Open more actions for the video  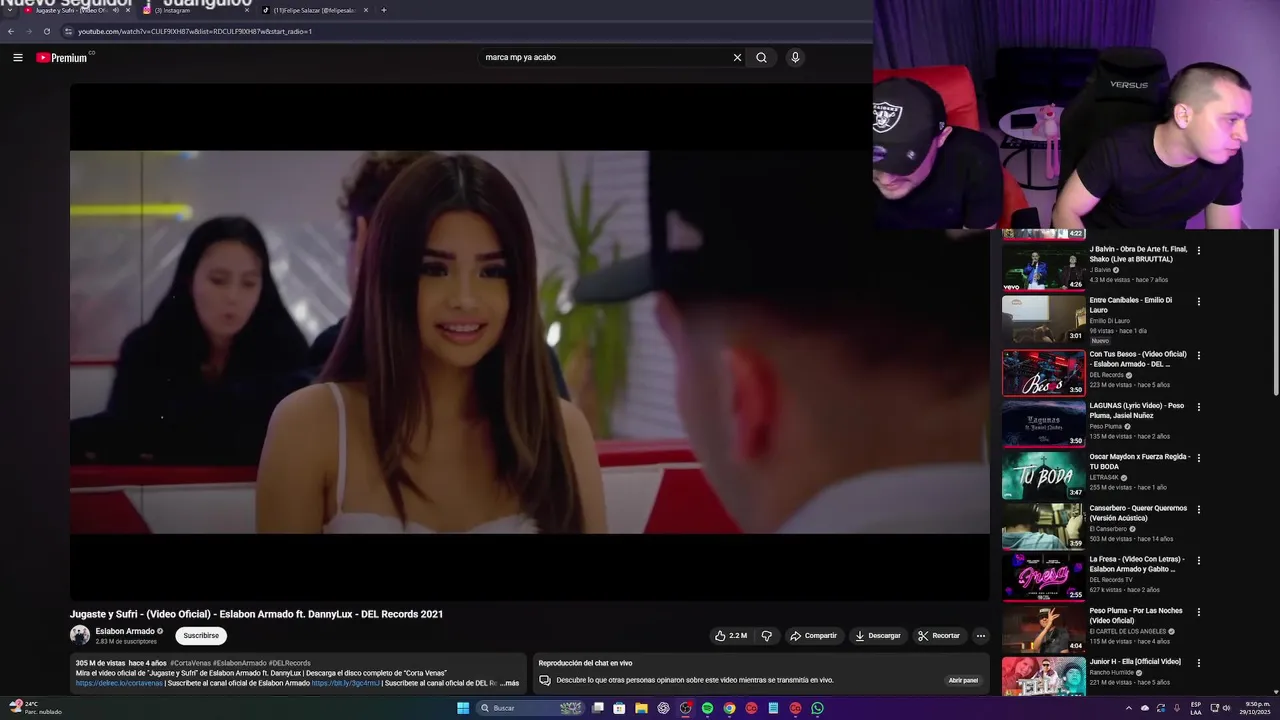[x=980, y=636]
